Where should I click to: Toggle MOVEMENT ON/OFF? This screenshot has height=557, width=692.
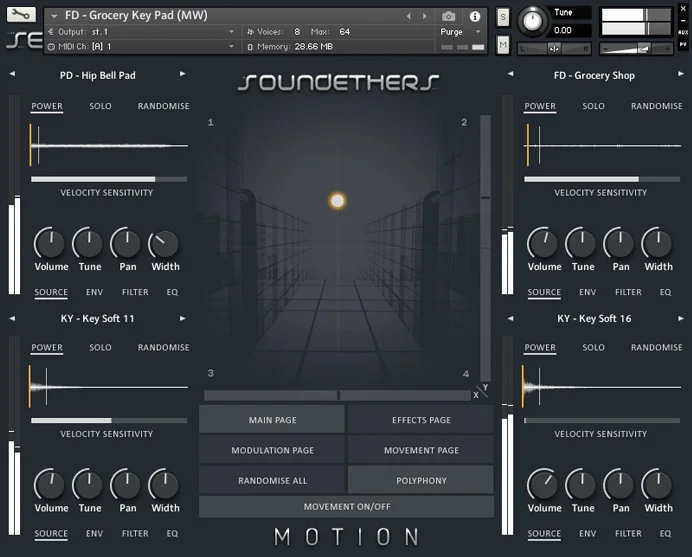[x=346, y=507]
